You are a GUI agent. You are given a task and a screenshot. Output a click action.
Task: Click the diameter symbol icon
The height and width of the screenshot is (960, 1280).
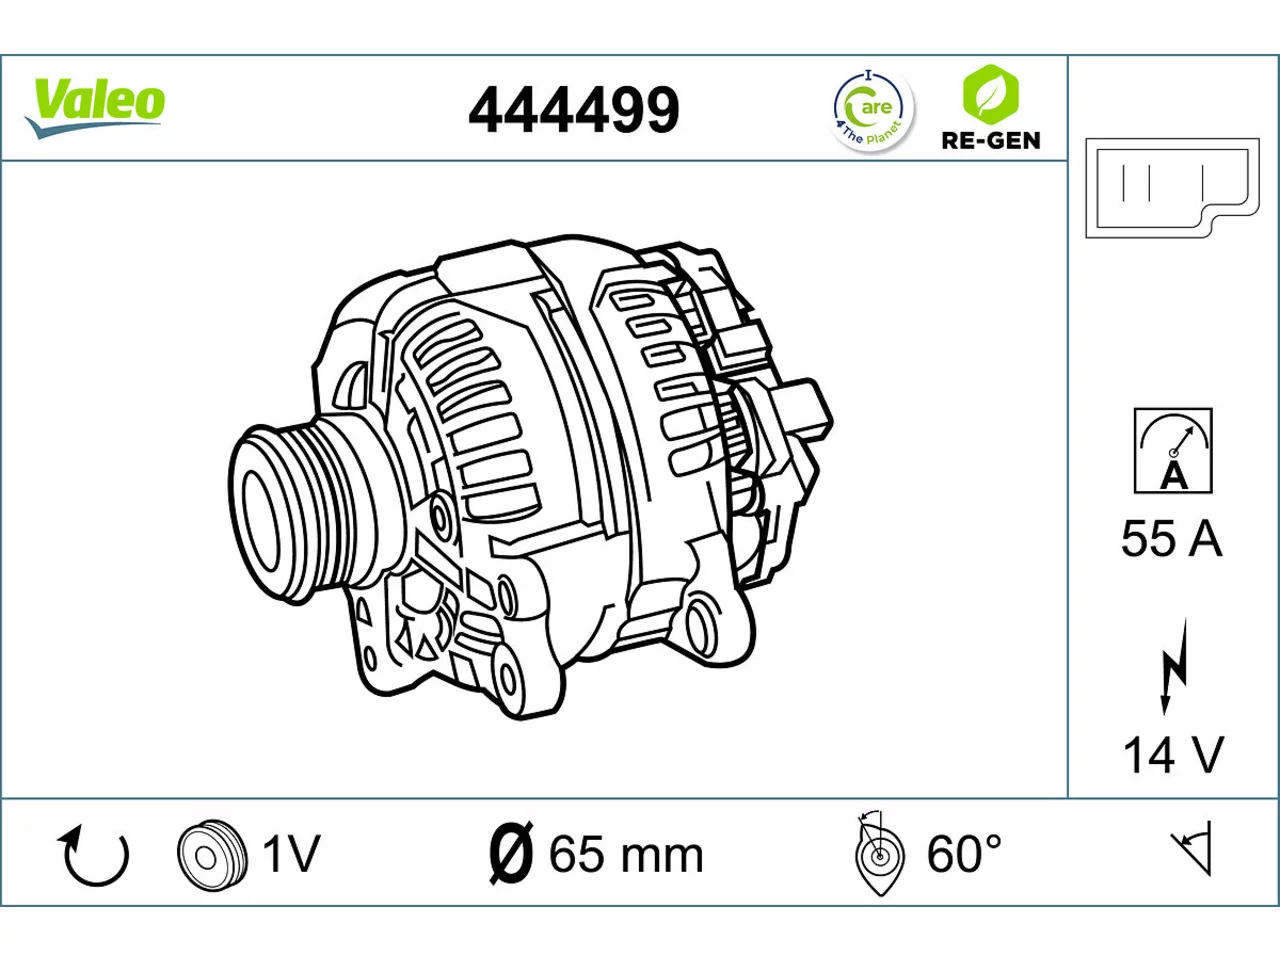pyautogui.click(x=513, y=854)
